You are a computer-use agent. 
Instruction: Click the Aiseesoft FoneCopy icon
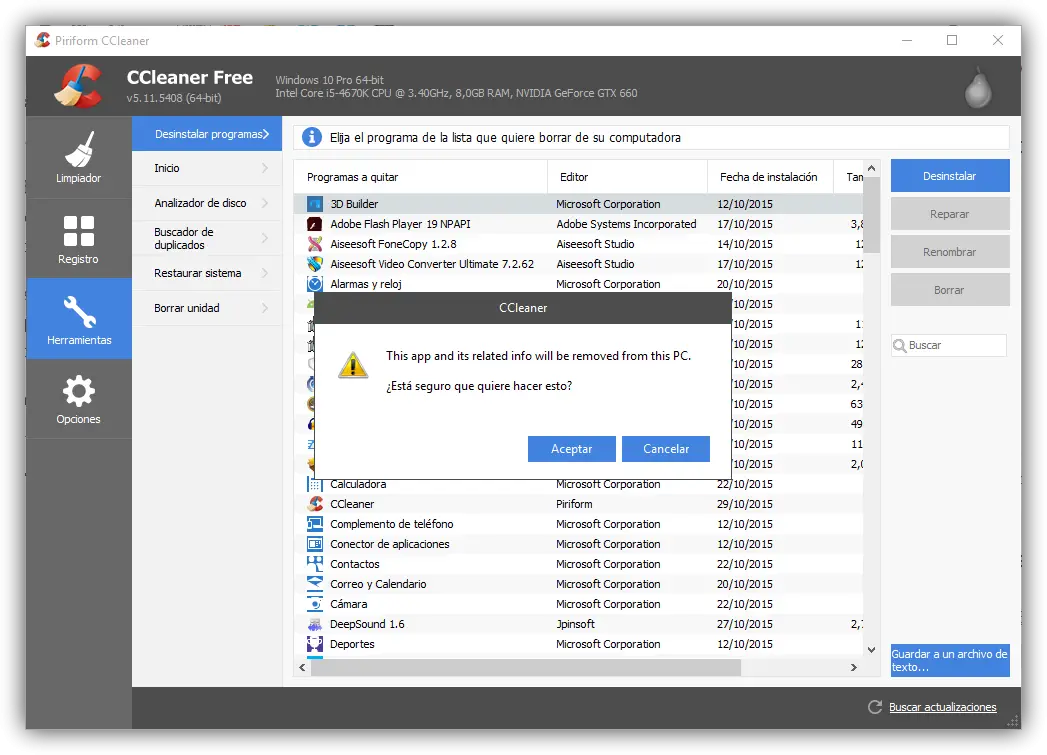tap(315, 244)
